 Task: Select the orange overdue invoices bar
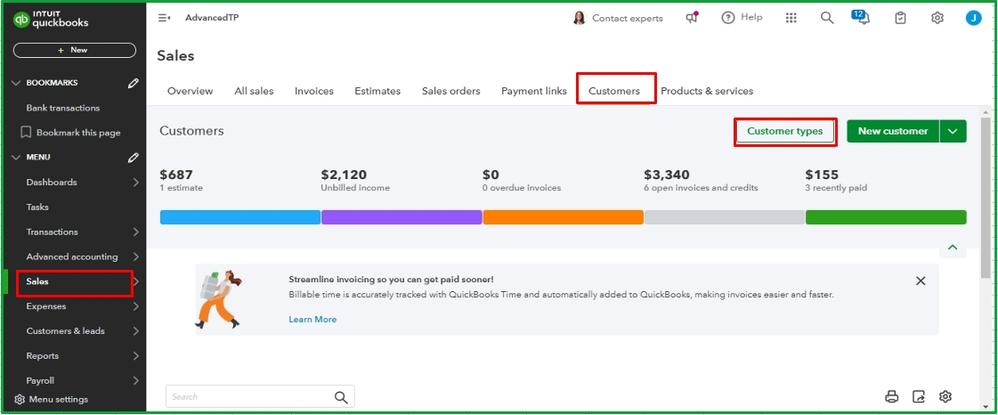(563, 217)
